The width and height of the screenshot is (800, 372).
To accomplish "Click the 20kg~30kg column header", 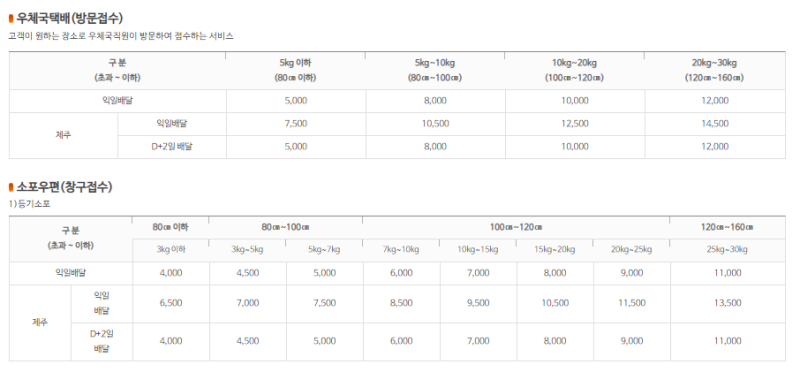I will (x=714, y=70).
